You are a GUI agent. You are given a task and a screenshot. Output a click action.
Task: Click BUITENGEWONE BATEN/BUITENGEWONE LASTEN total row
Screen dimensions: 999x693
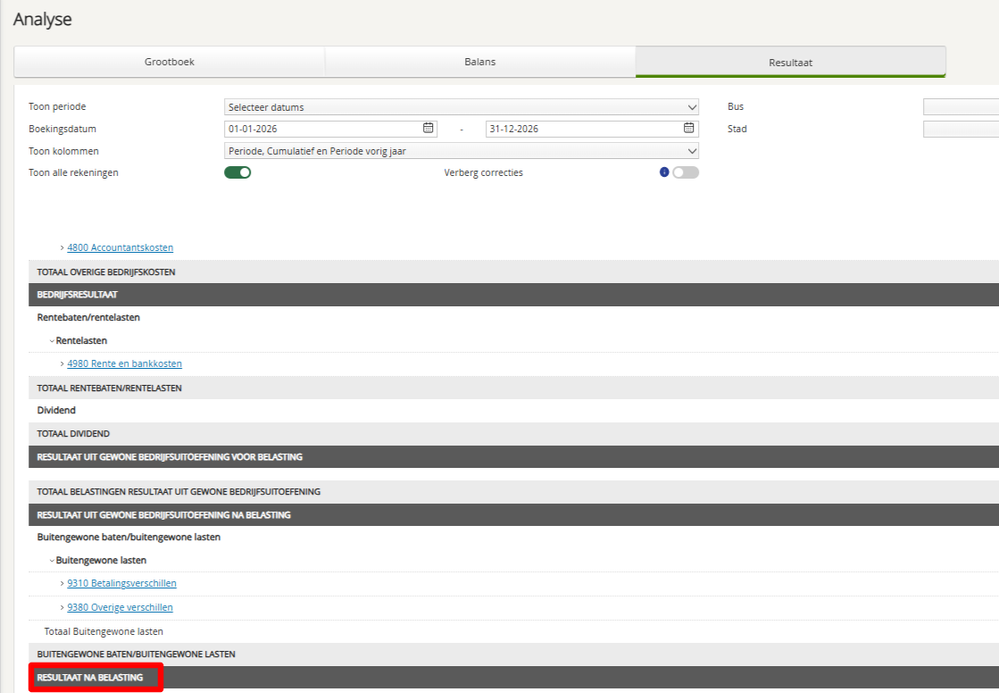tap(514, 654)
